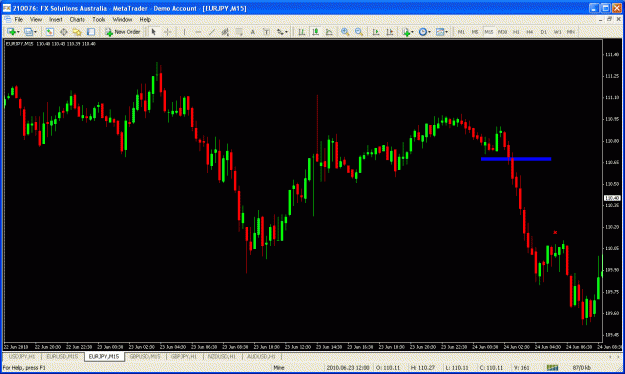Open the Market Watch window icon
625x374 pixels.
point(49,32)
